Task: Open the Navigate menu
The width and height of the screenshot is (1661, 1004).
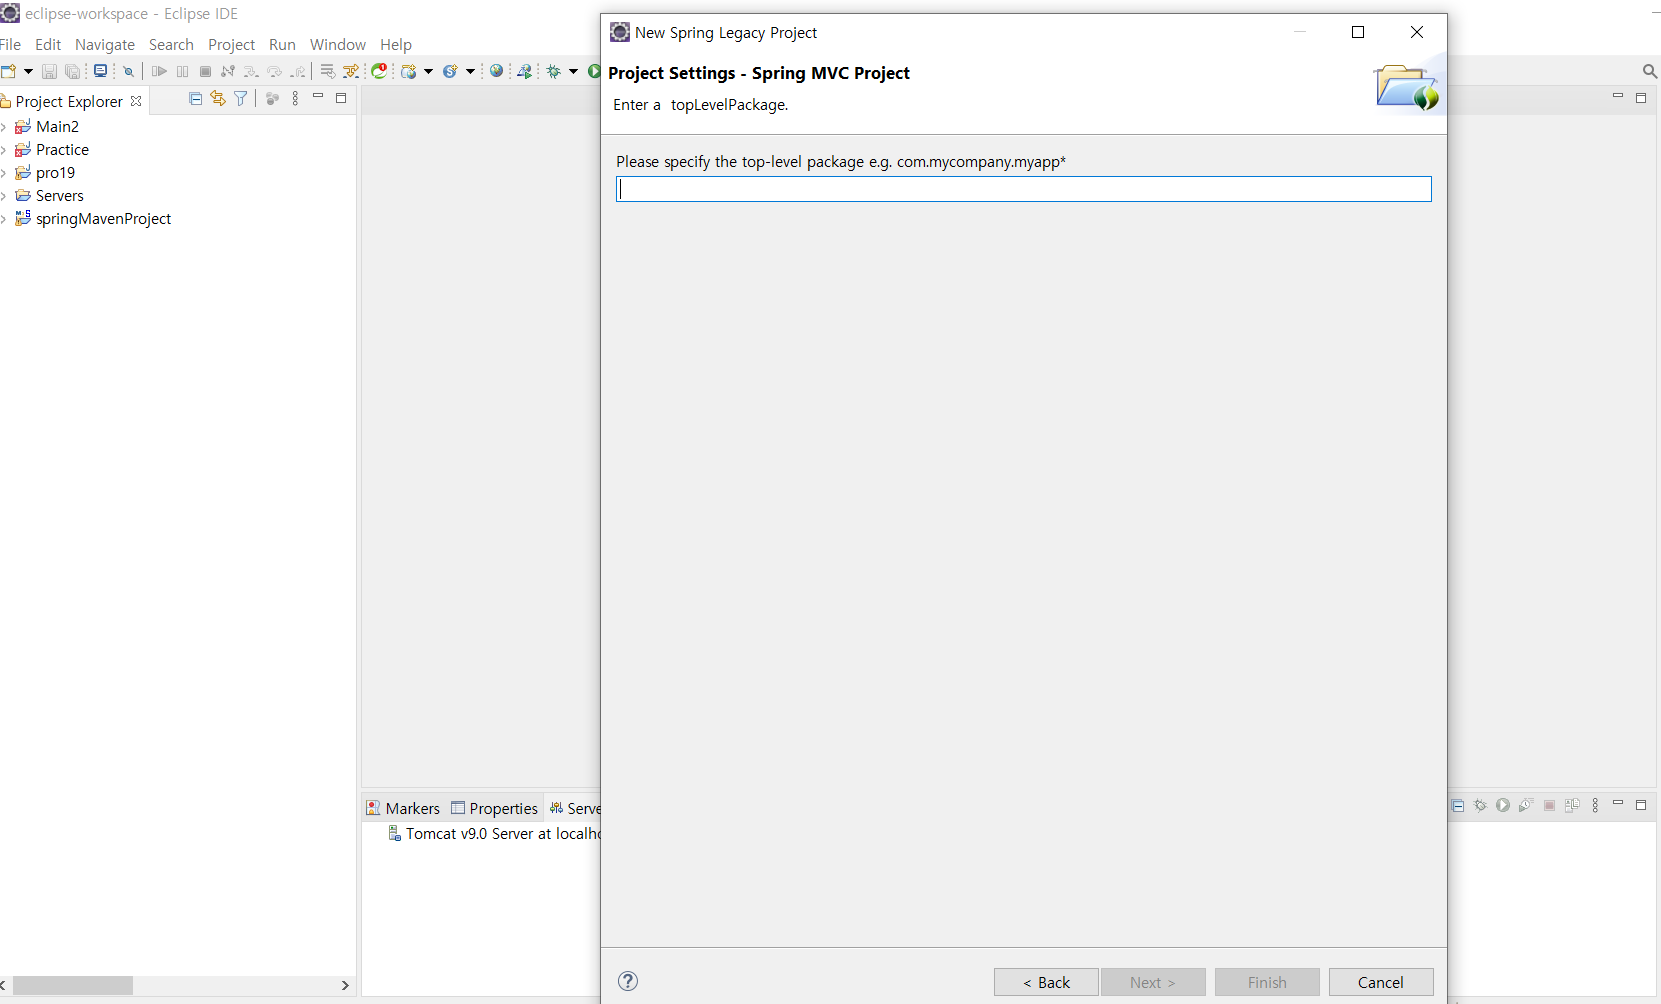Action: 105,44
